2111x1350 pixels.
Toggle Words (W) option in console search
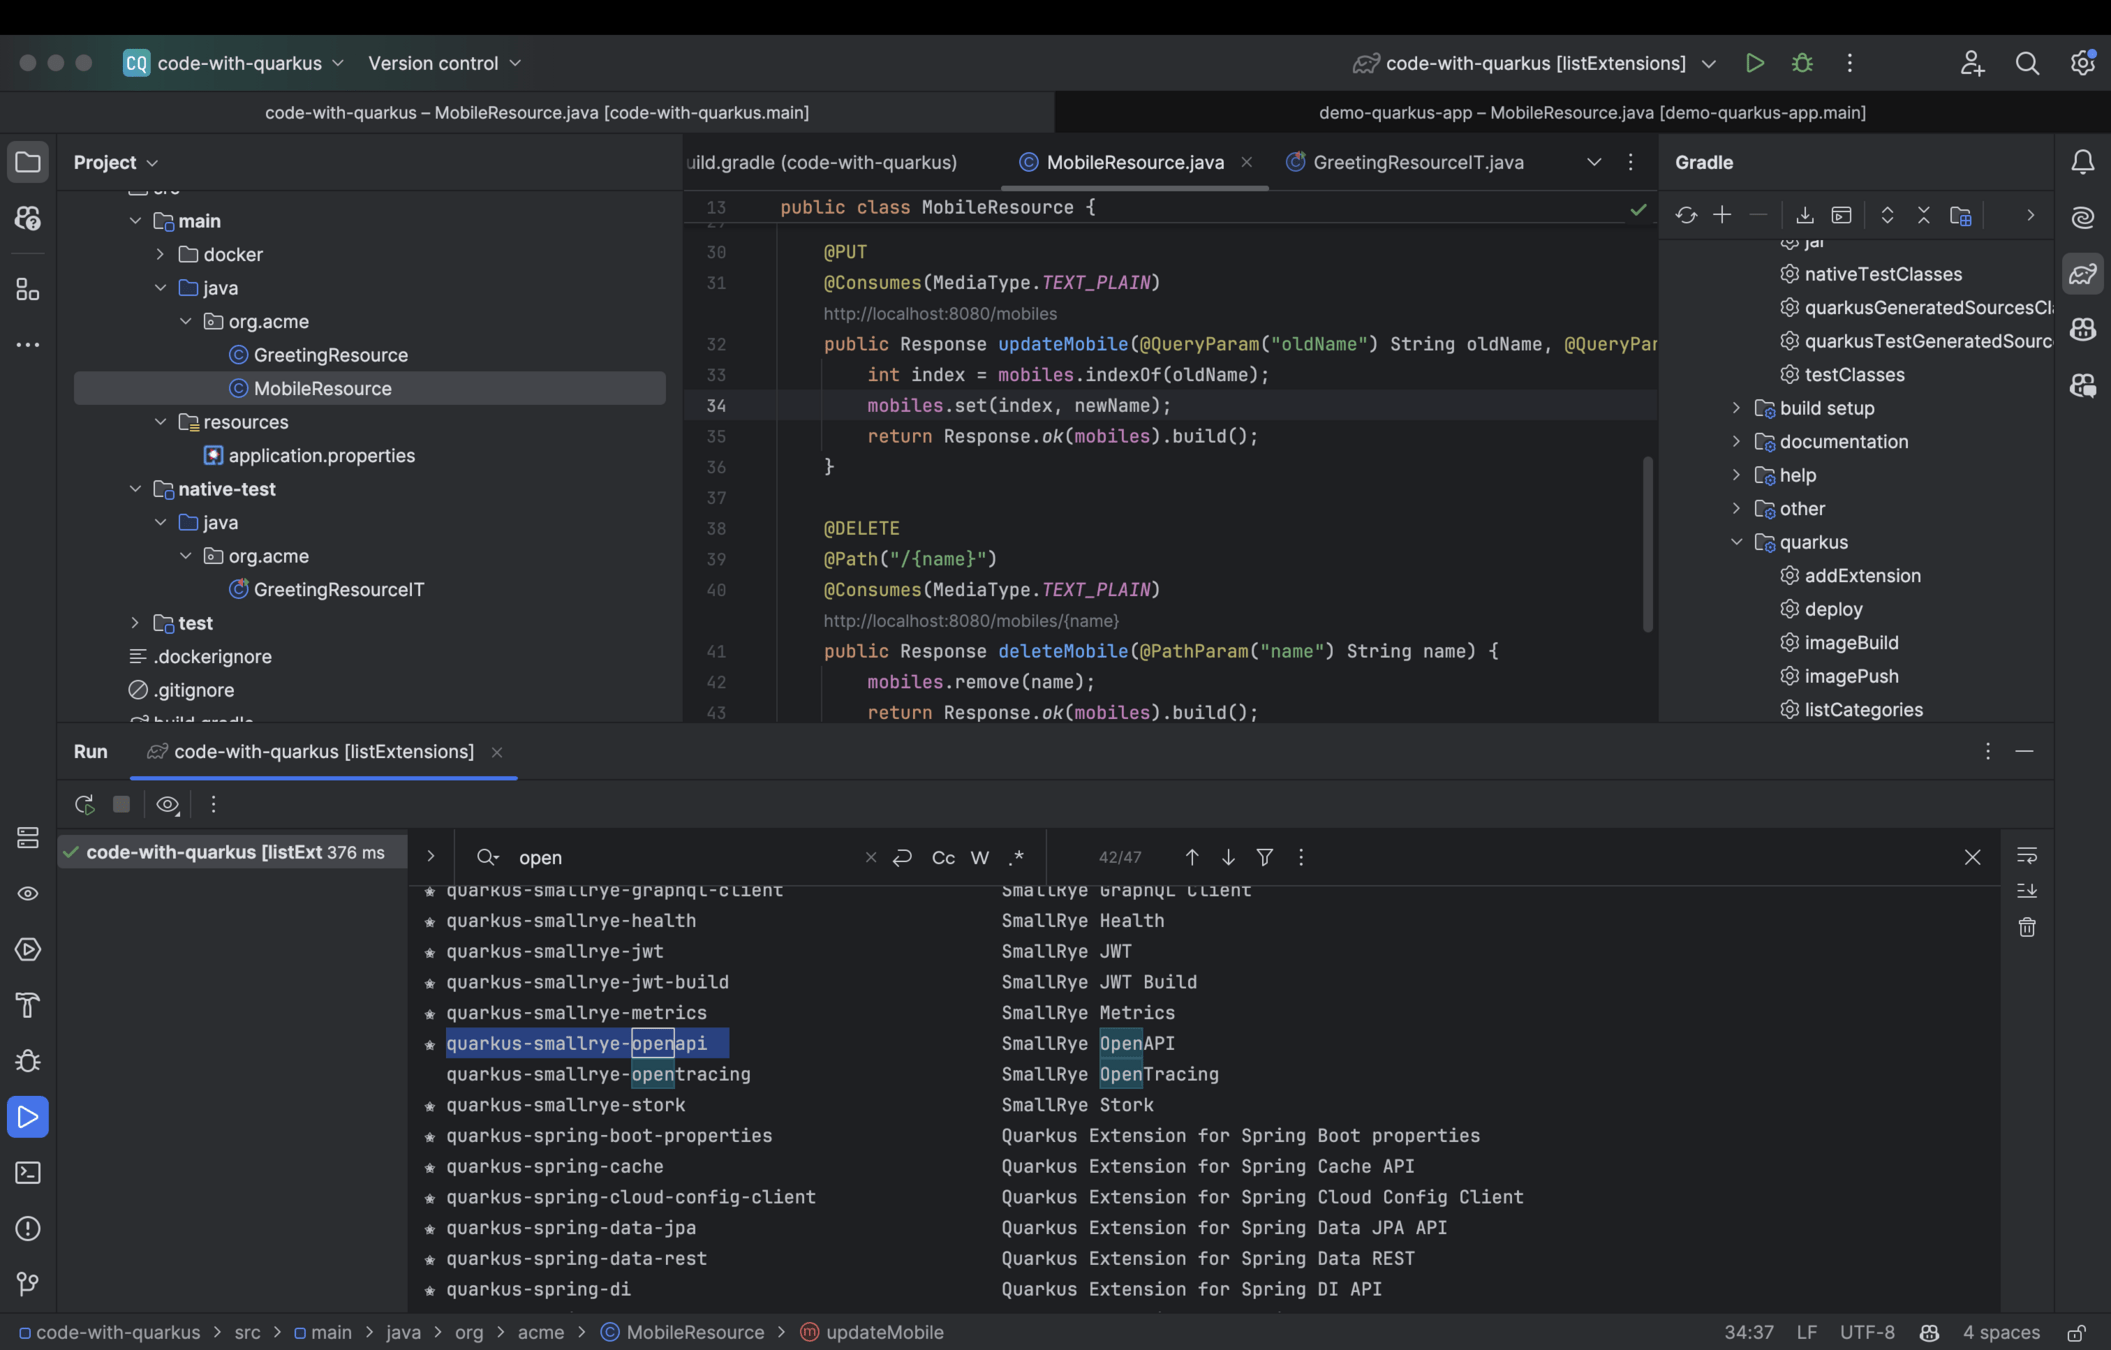click(x=980, y=858)
